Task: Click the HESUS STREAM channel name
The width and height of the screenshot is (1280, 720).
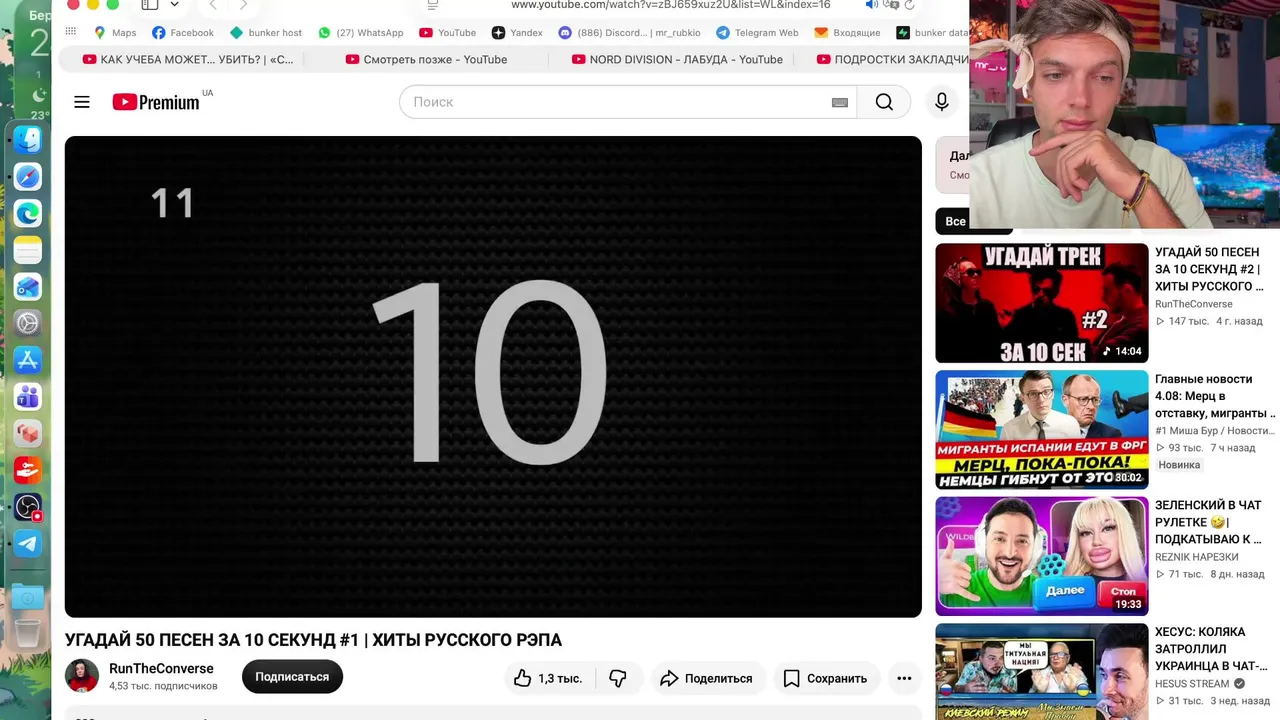Action: pos(1192,684)
